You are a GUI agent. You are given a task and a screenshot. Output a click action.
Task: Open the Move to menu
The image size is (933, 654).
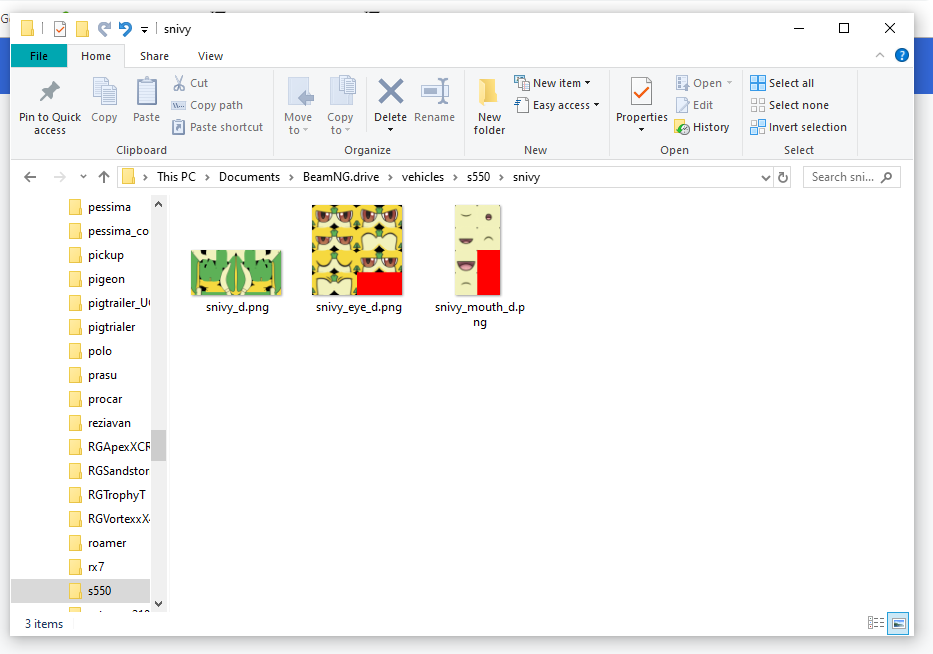pyautogui.click(x=298, y=106)
